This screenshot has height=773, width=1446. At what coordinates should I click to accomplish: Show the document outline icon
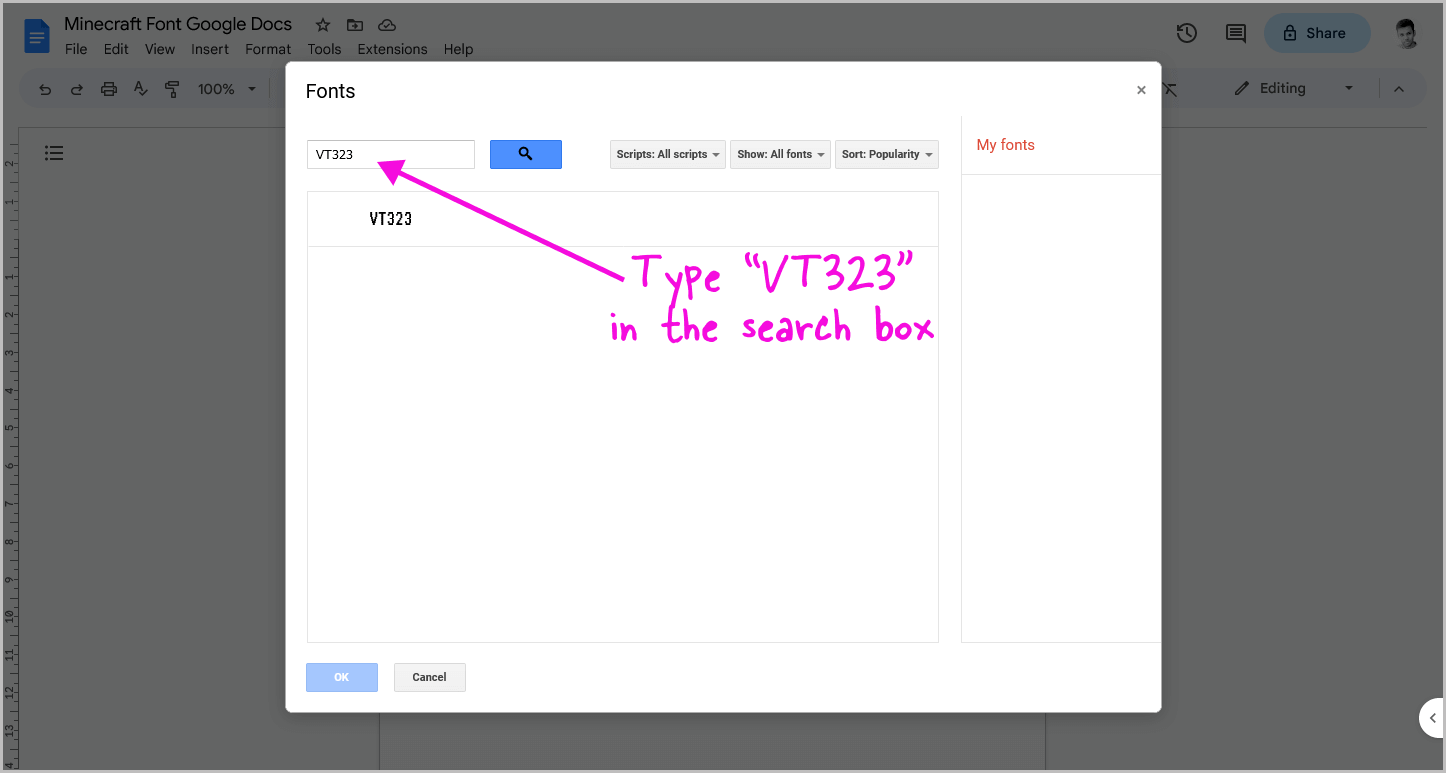(x=55, y=153)
